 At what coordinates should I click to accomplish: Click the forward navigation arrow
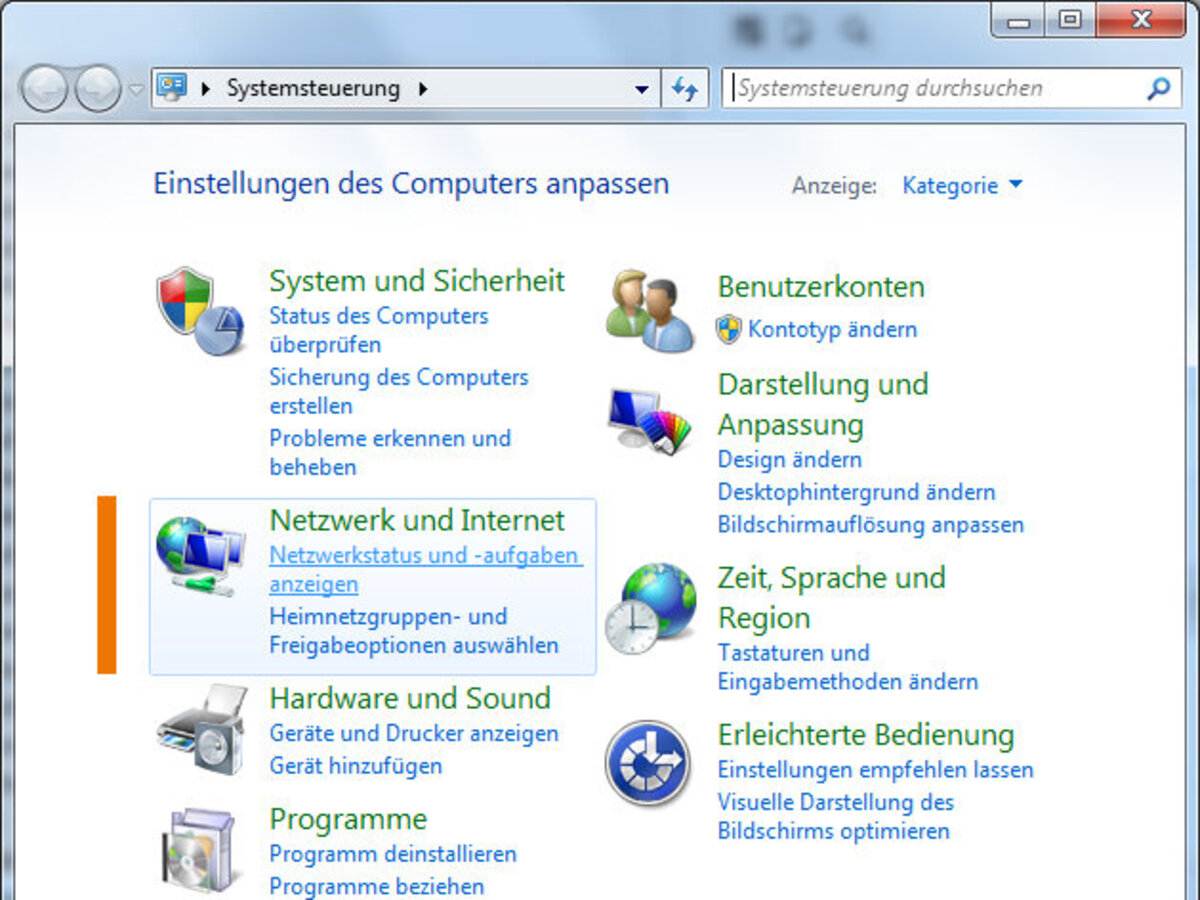[97, 88]
